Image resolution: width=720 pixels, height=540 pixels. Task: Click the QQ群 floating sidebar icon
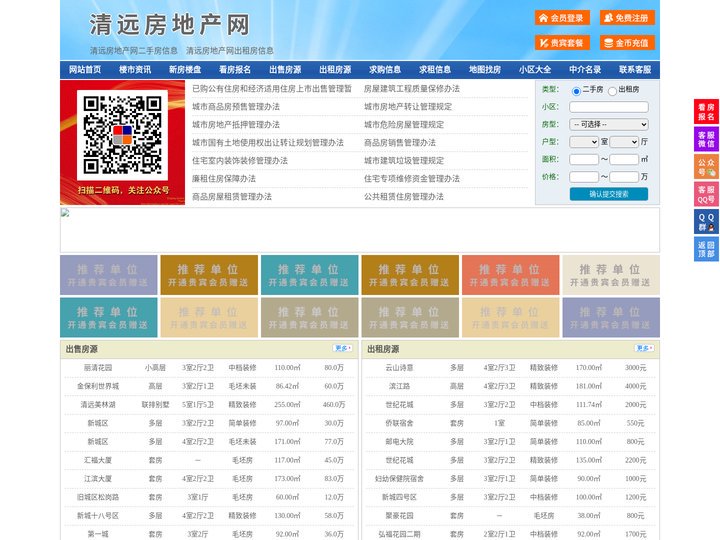click(706, 222)
